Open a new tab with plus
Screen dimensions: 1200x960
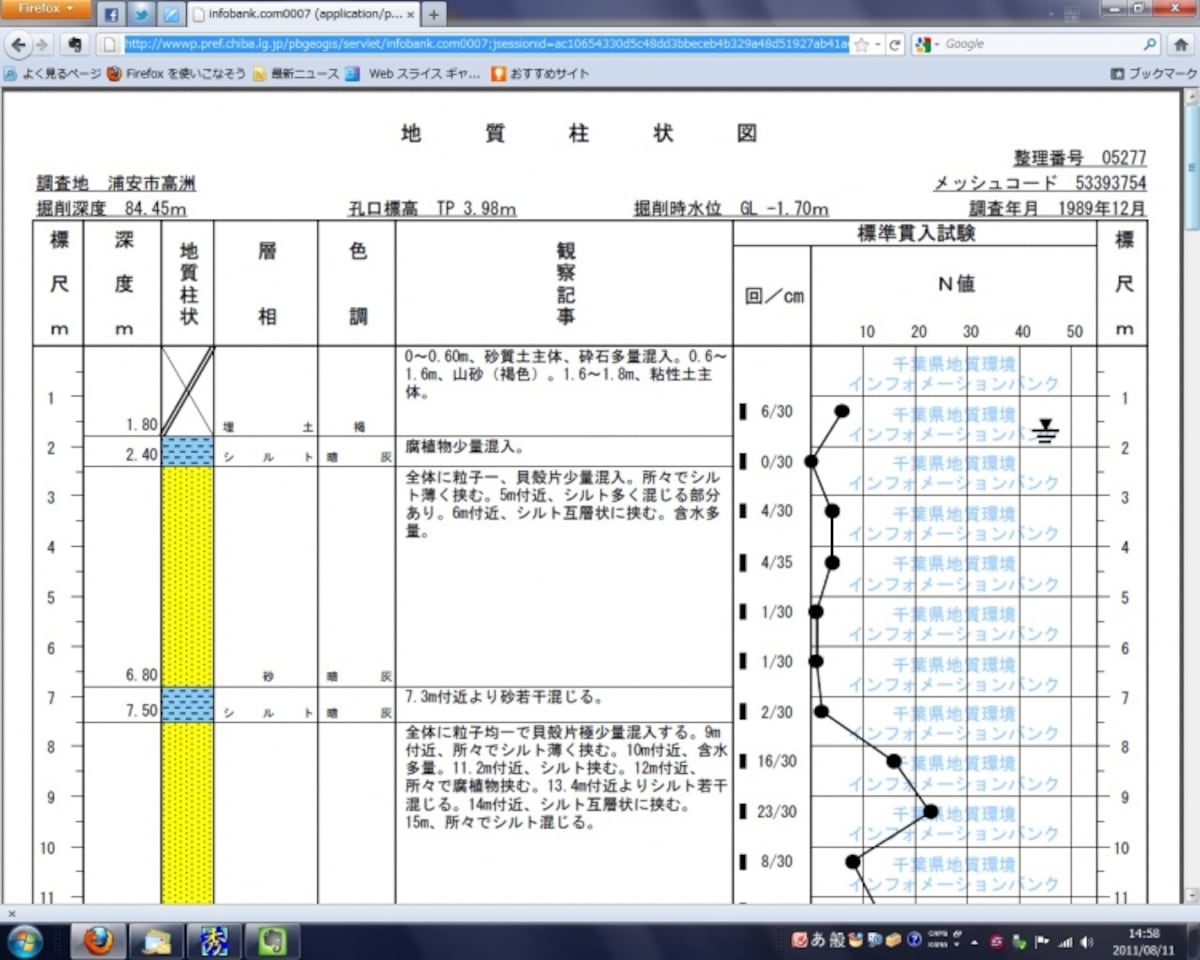pos(434,15)
